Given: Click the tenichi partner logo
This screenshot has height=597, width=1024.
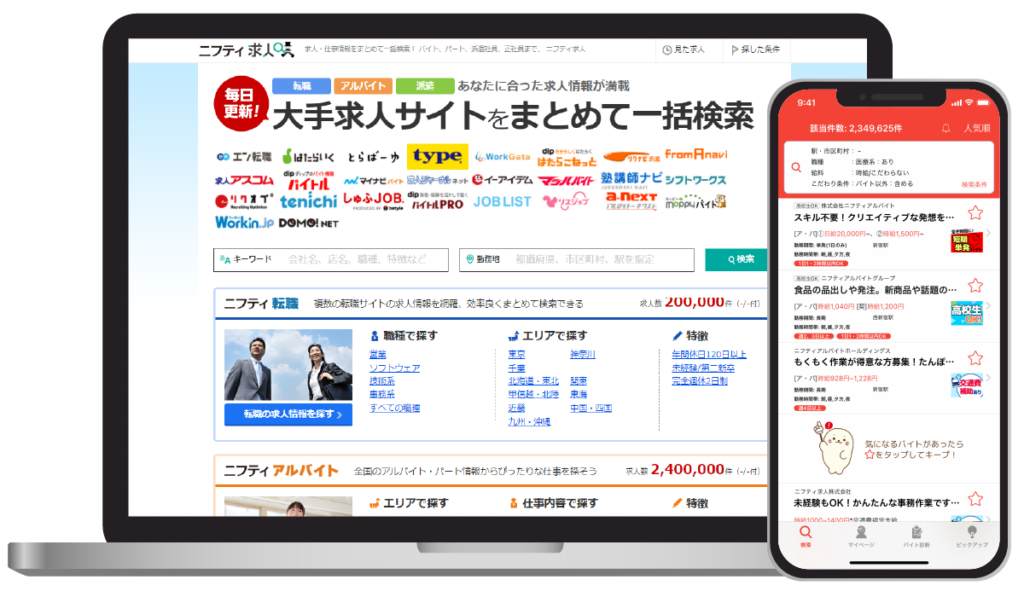Looking at the screenshot, I should (x=308, y=201).
